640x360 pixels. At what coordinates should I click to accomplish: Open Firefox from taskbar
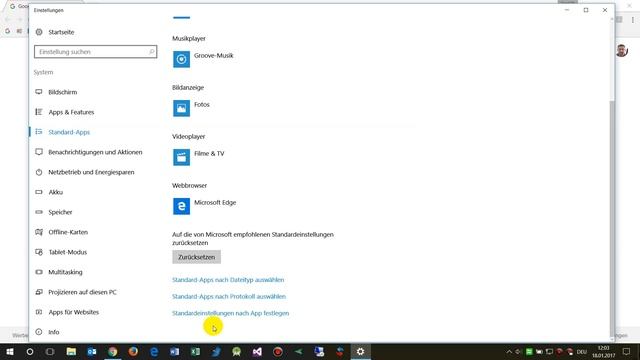pyautogui.click(x=133, y=351)
